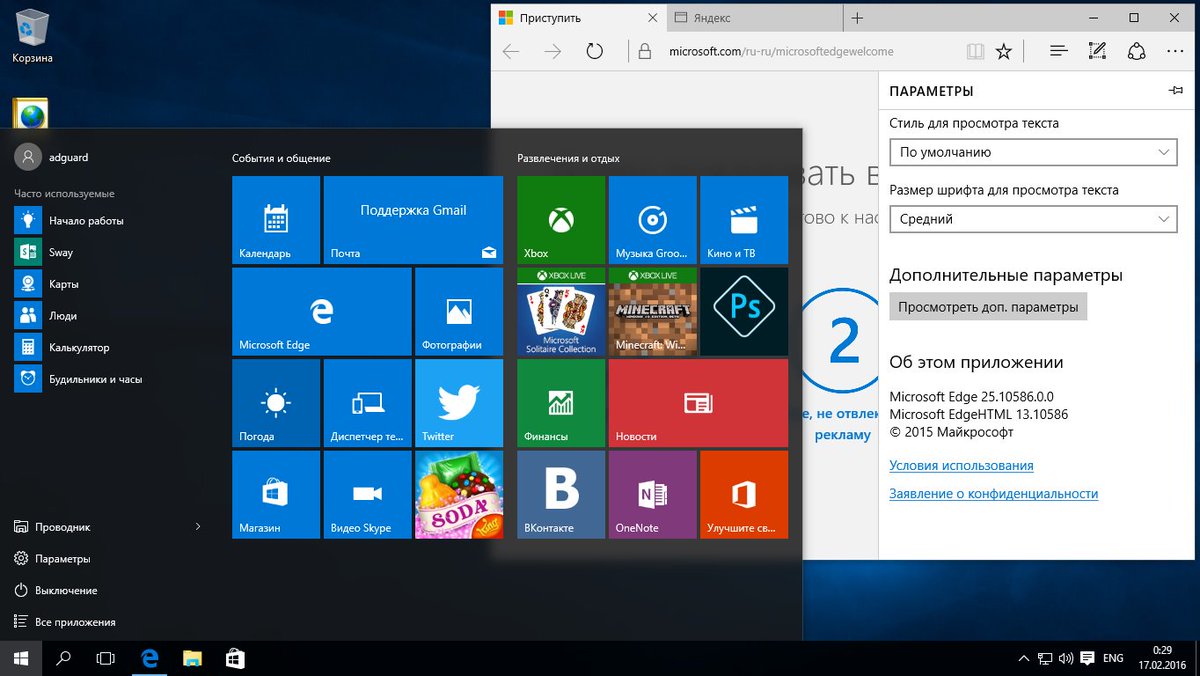The width and height of the screenshot is (1200, 676).
Task: Click the Edge Share icon
Action: (x=1136, y=51)
